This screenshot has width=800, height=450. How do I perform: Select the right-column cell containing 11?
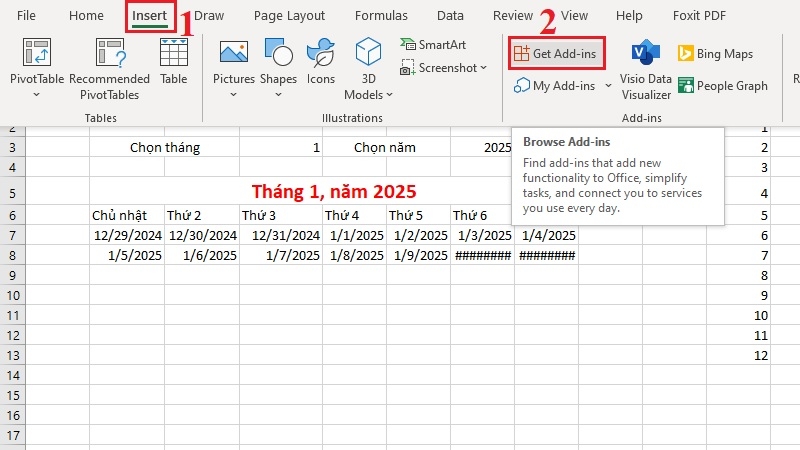tap(738, 335)
